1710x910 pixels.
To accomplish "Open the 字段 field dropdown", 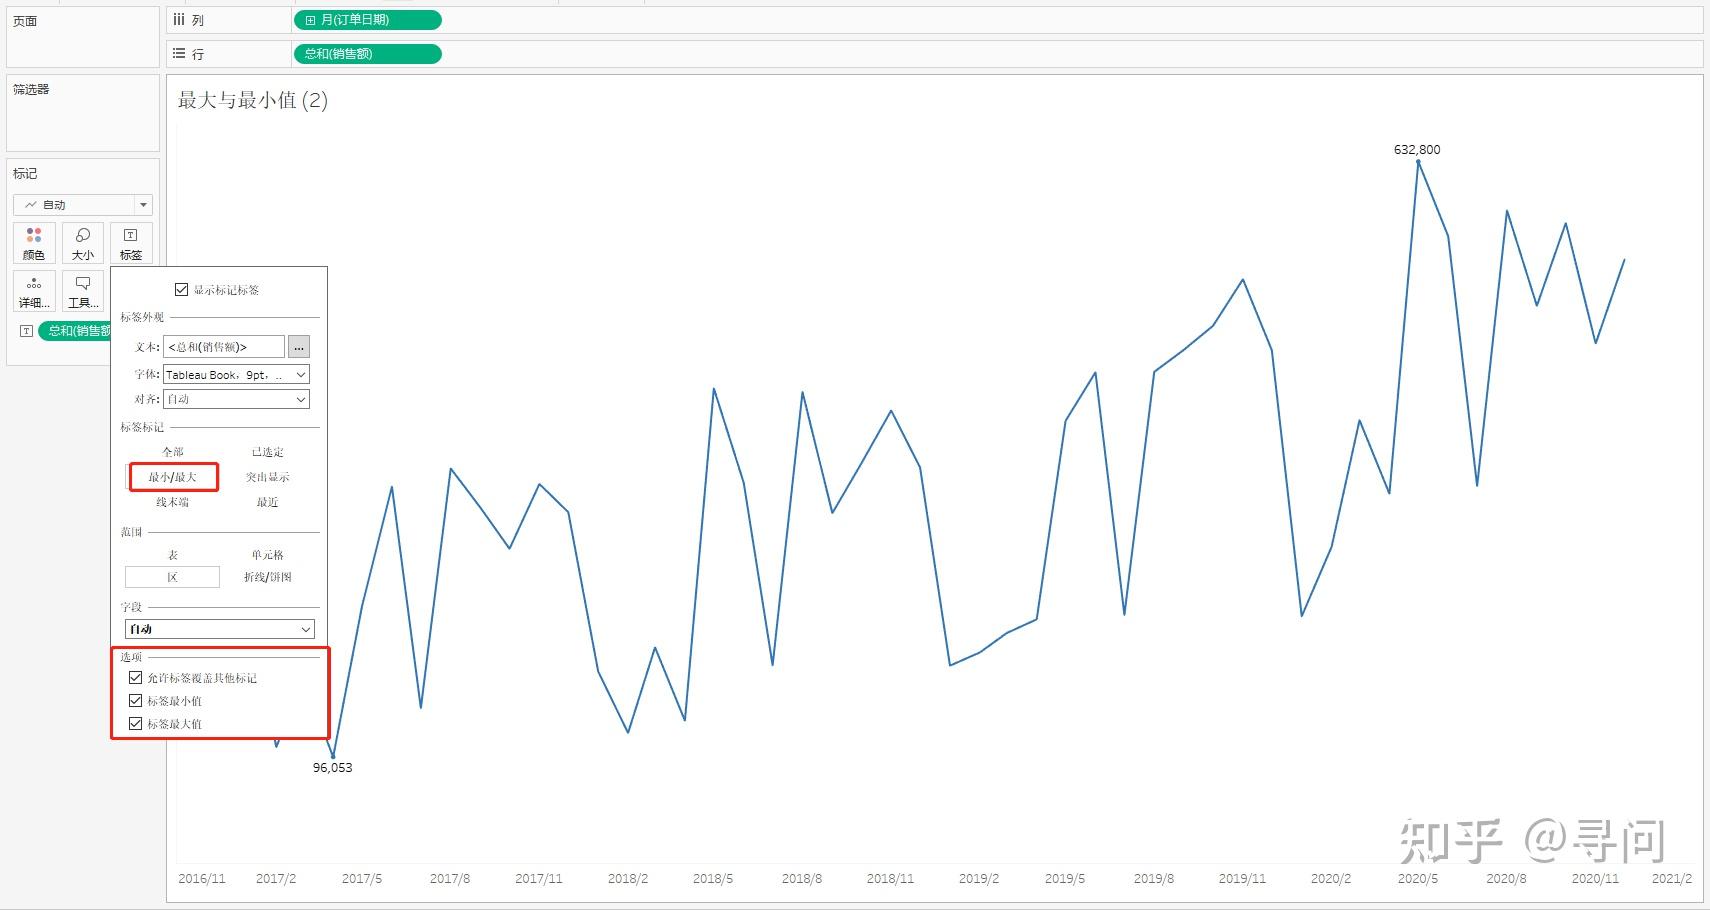I will coord(220,629).
